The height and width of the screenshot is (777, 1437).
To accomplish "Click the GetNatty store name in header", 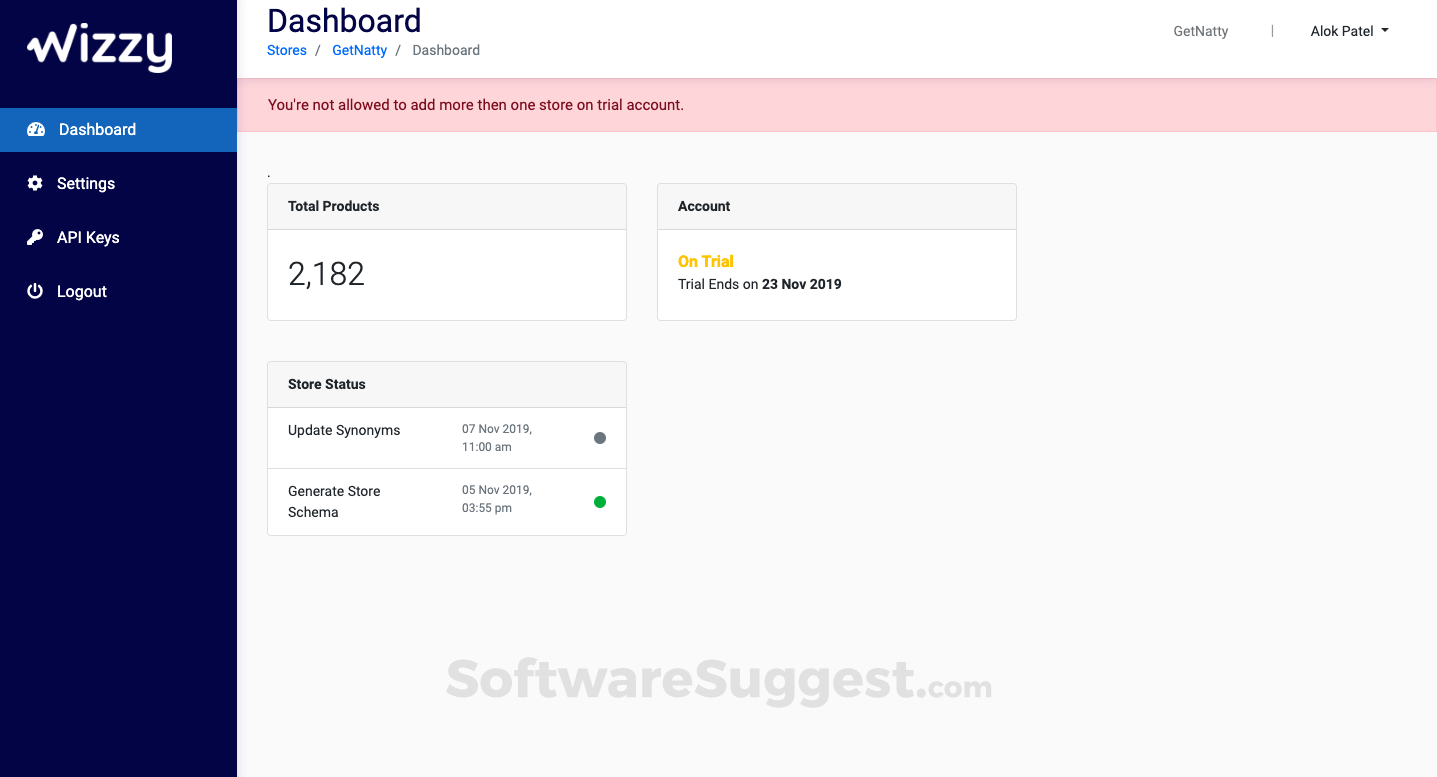I will coord(1200,31).
